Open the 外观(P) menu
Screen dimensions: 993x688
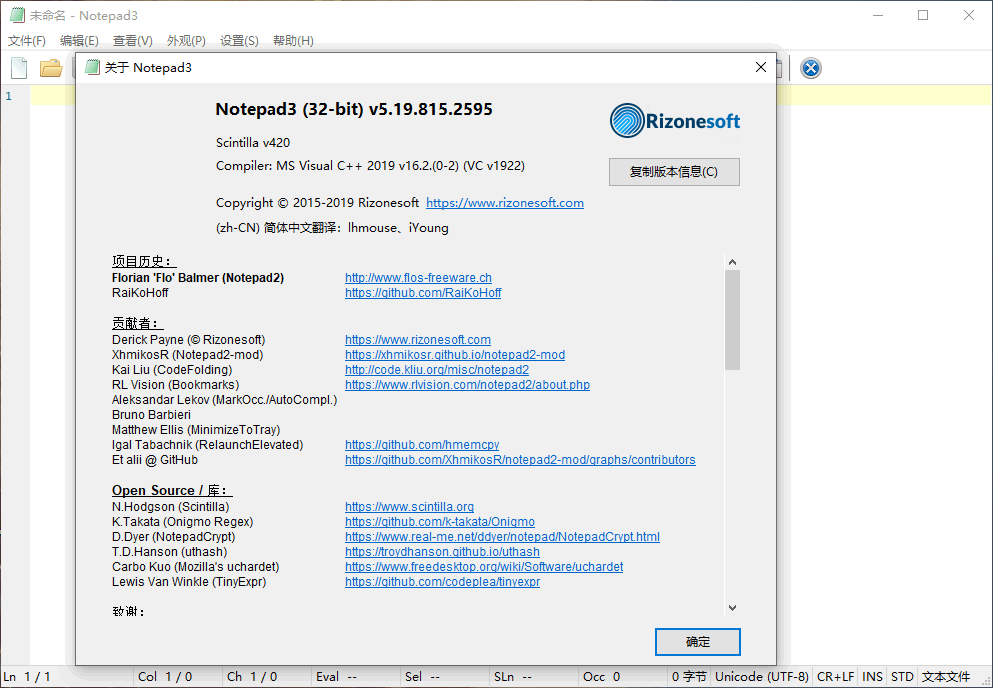tap(186, 41)
